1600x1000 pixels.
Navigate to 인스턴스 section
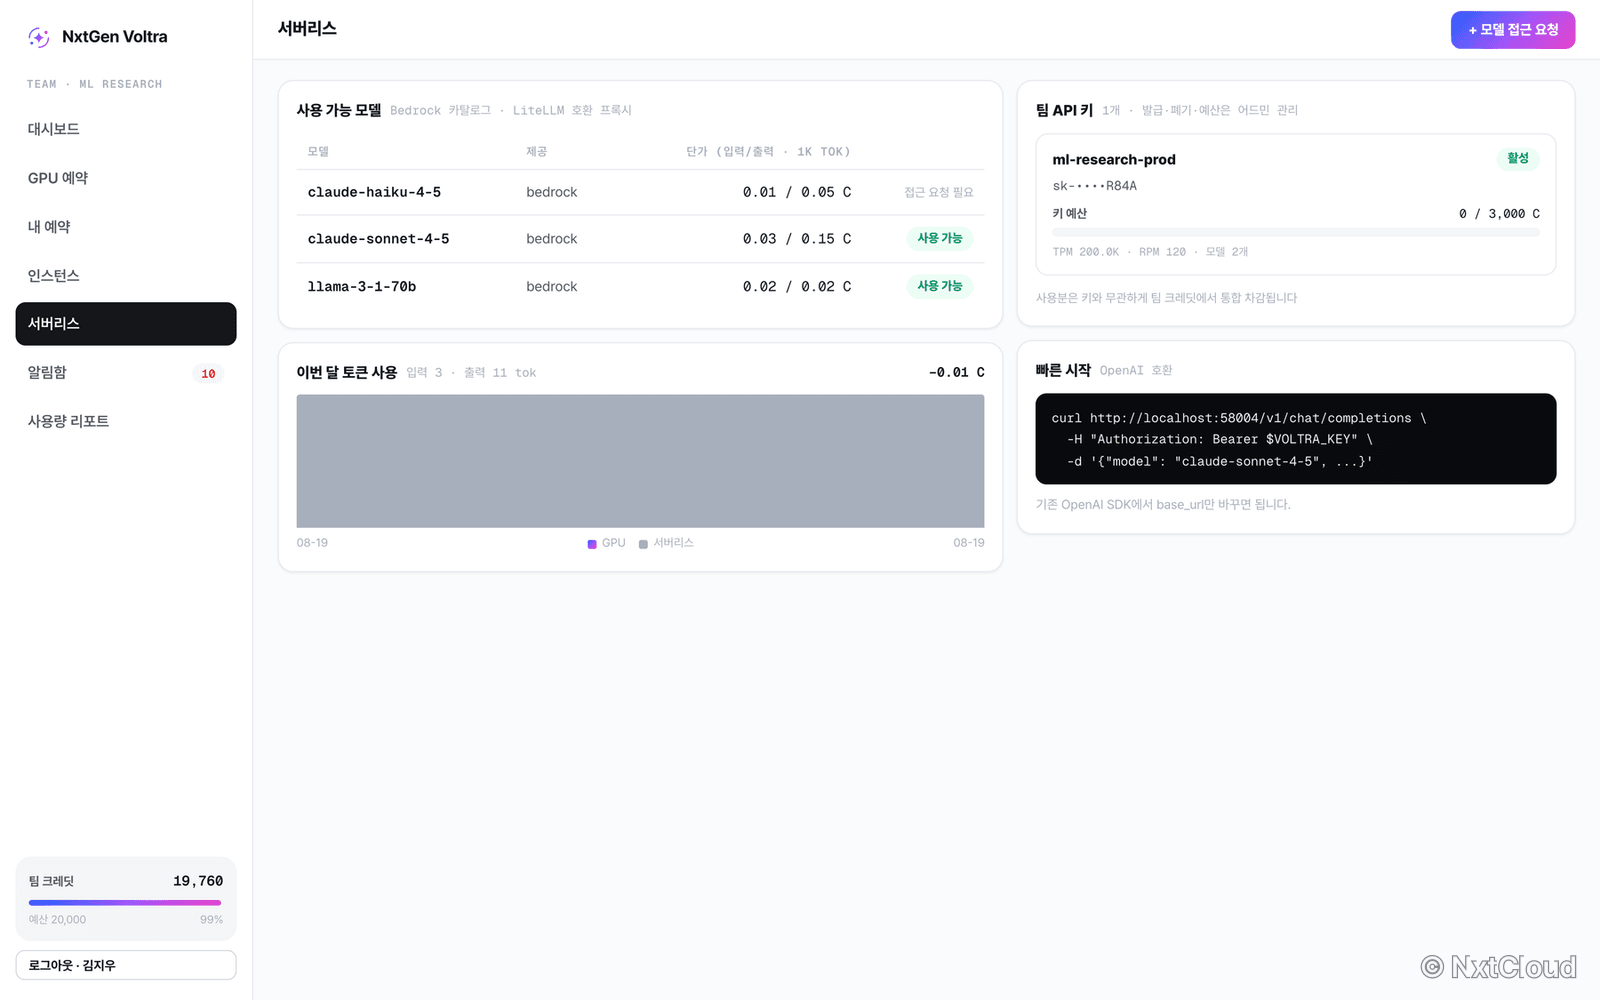(x=126, y=276)
